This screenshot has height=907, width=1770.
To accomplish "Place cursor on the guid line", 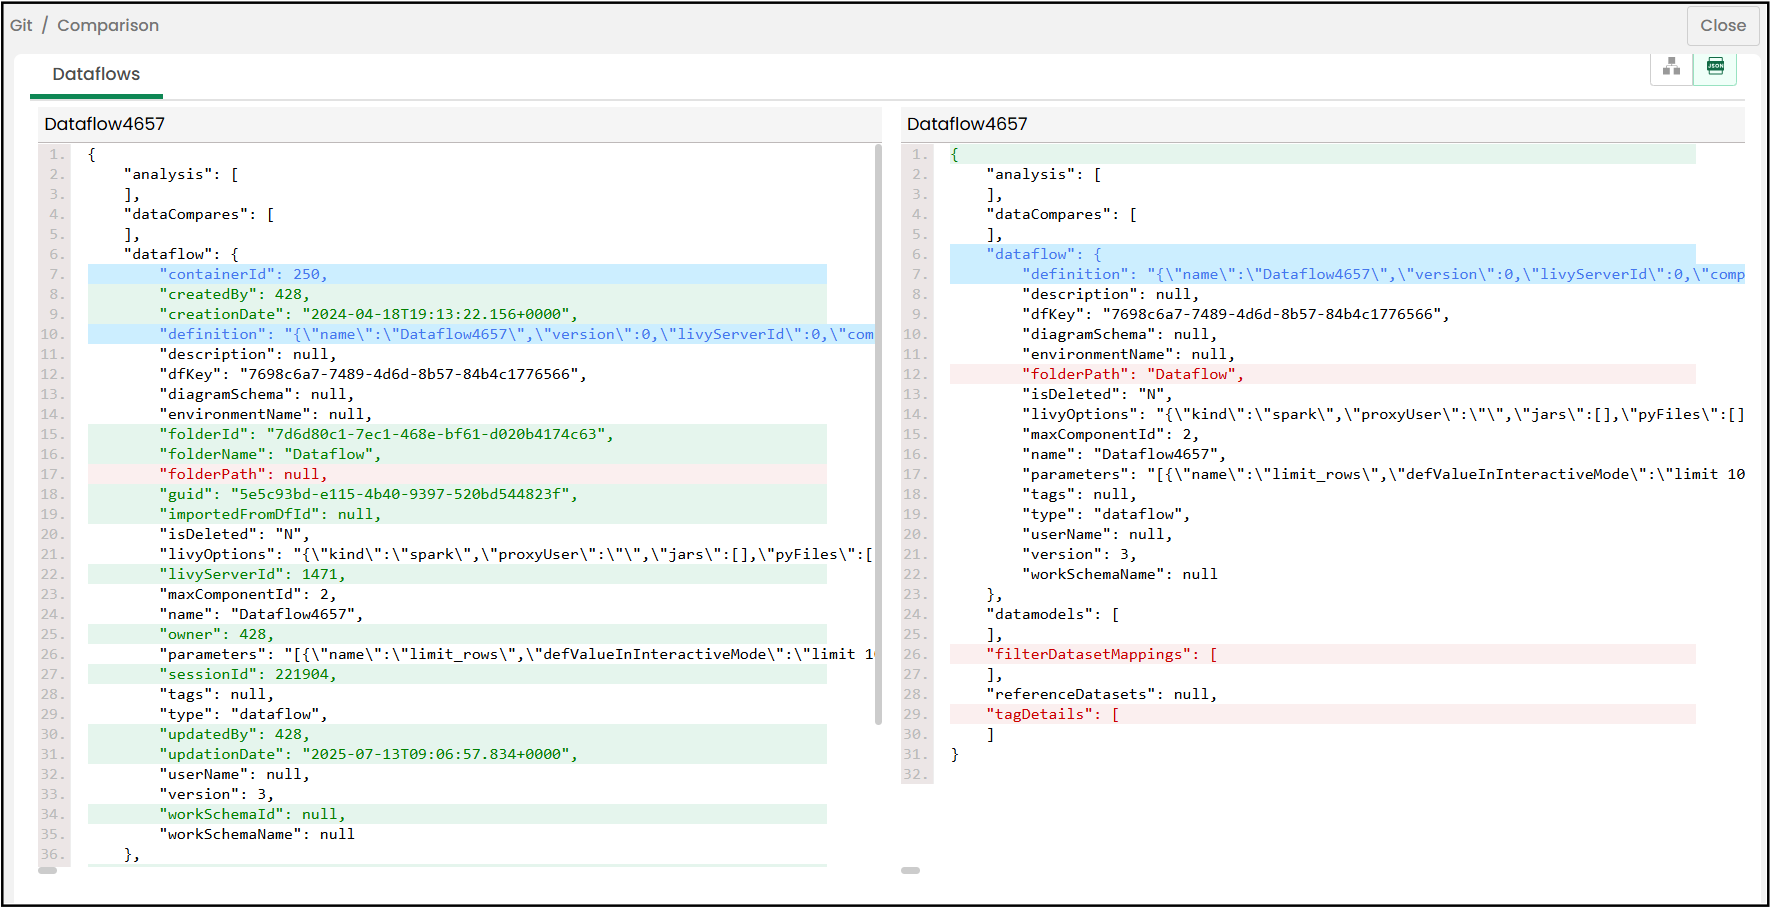I will pyautogui.click(x=367, y=494).
